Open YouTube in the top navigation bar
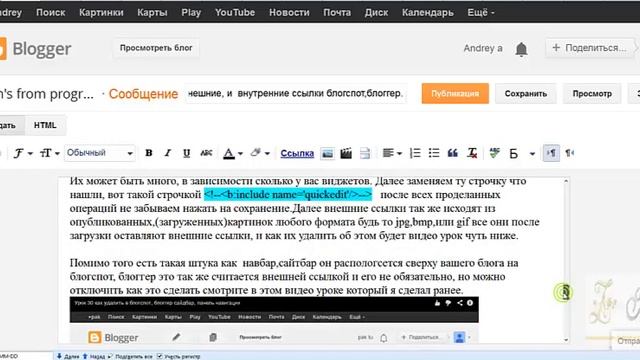The height and width of the screenshot is (360, 640). pos(235,13)
